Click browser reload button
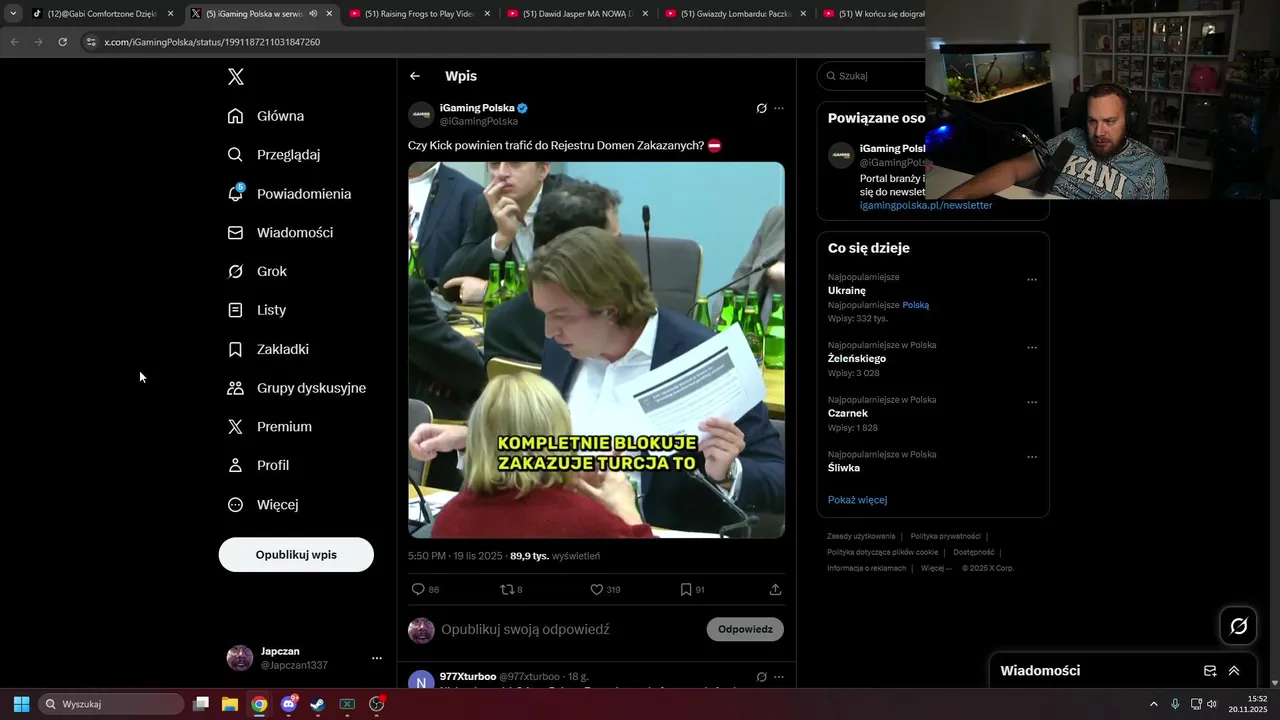This screenshot has width=1280, height=720. click(x=62, y=42)
